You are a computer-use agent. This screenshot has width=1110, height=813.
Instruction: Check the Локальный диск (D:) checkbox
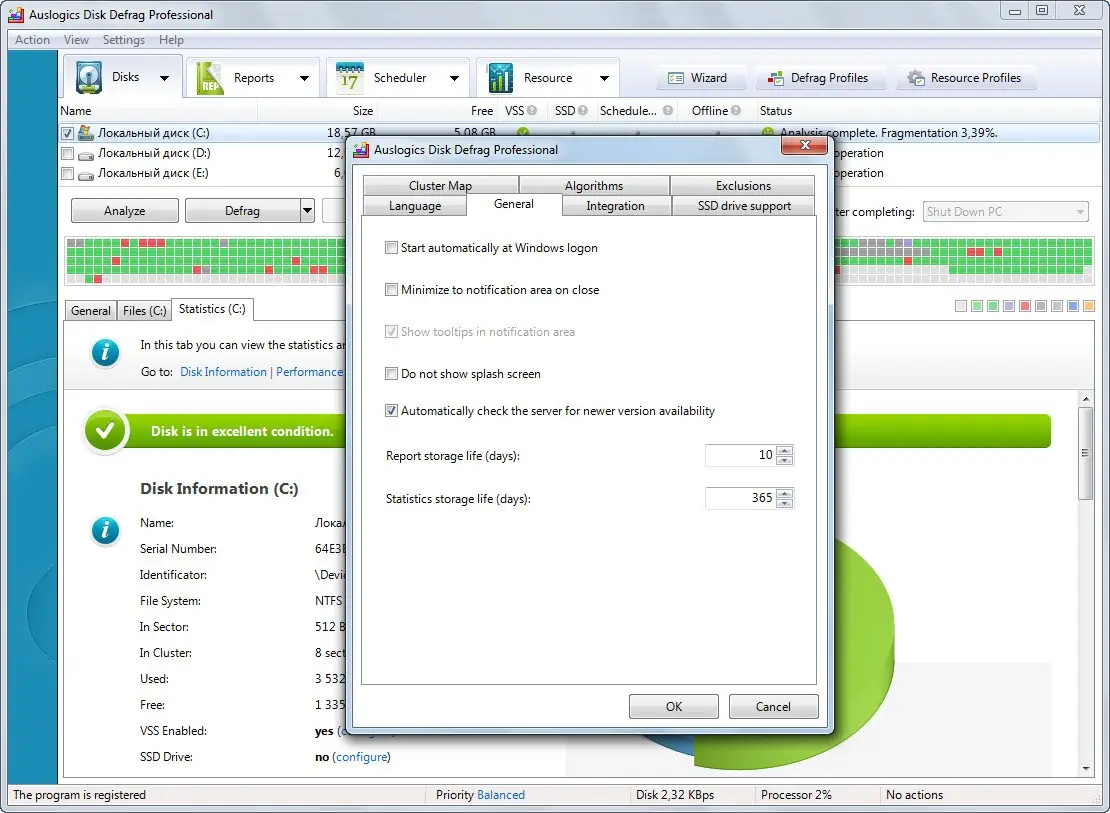67,153
